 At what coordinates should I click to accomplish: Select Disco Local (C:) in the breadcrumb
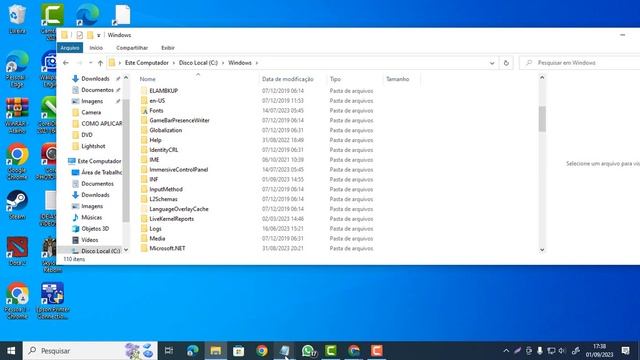[x=198, y=63]
